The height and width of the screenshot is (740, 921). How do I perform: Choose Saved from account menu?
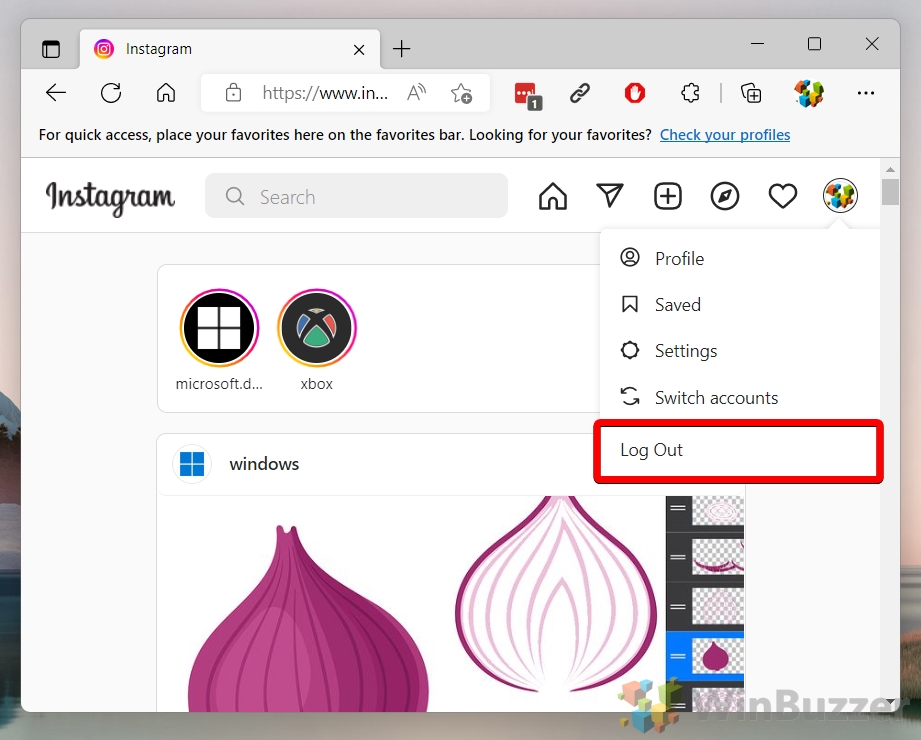(739, 304)
